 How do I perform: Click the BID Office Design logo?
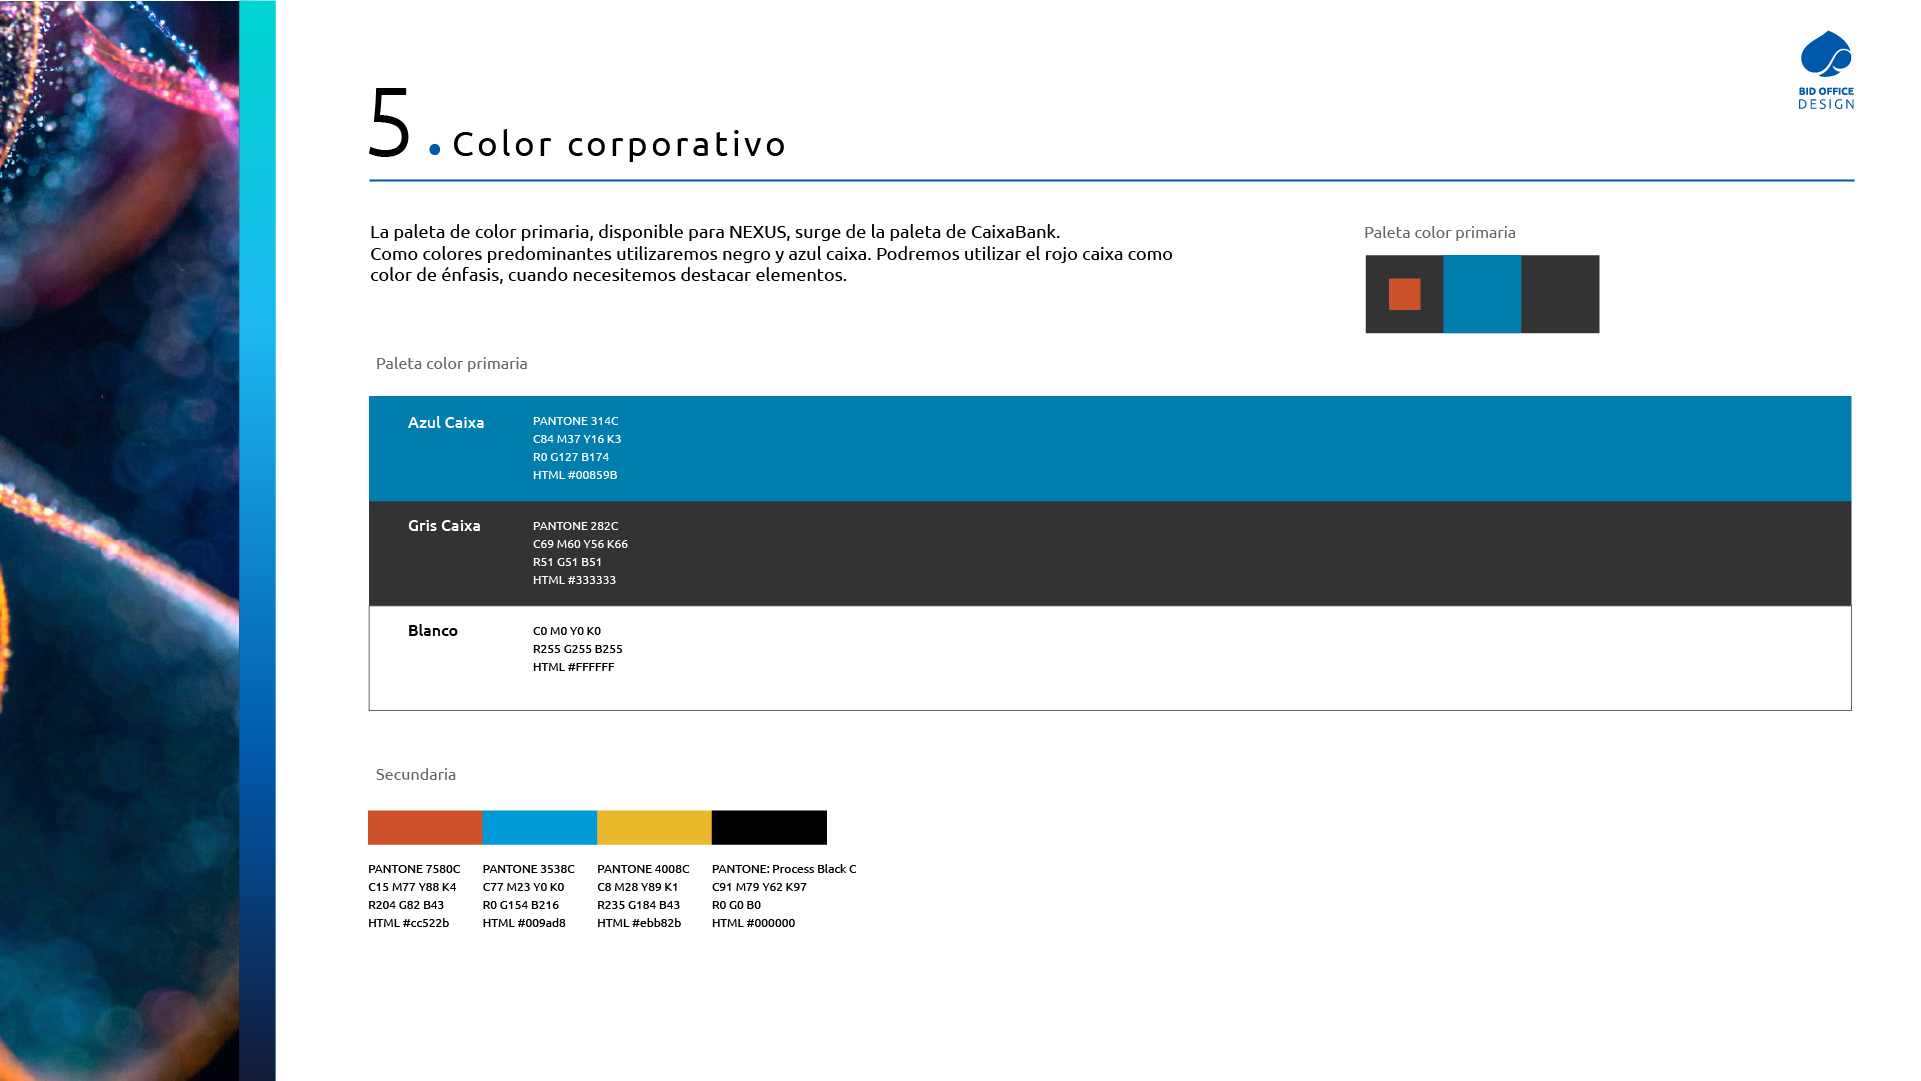[x=1826, y=70]
